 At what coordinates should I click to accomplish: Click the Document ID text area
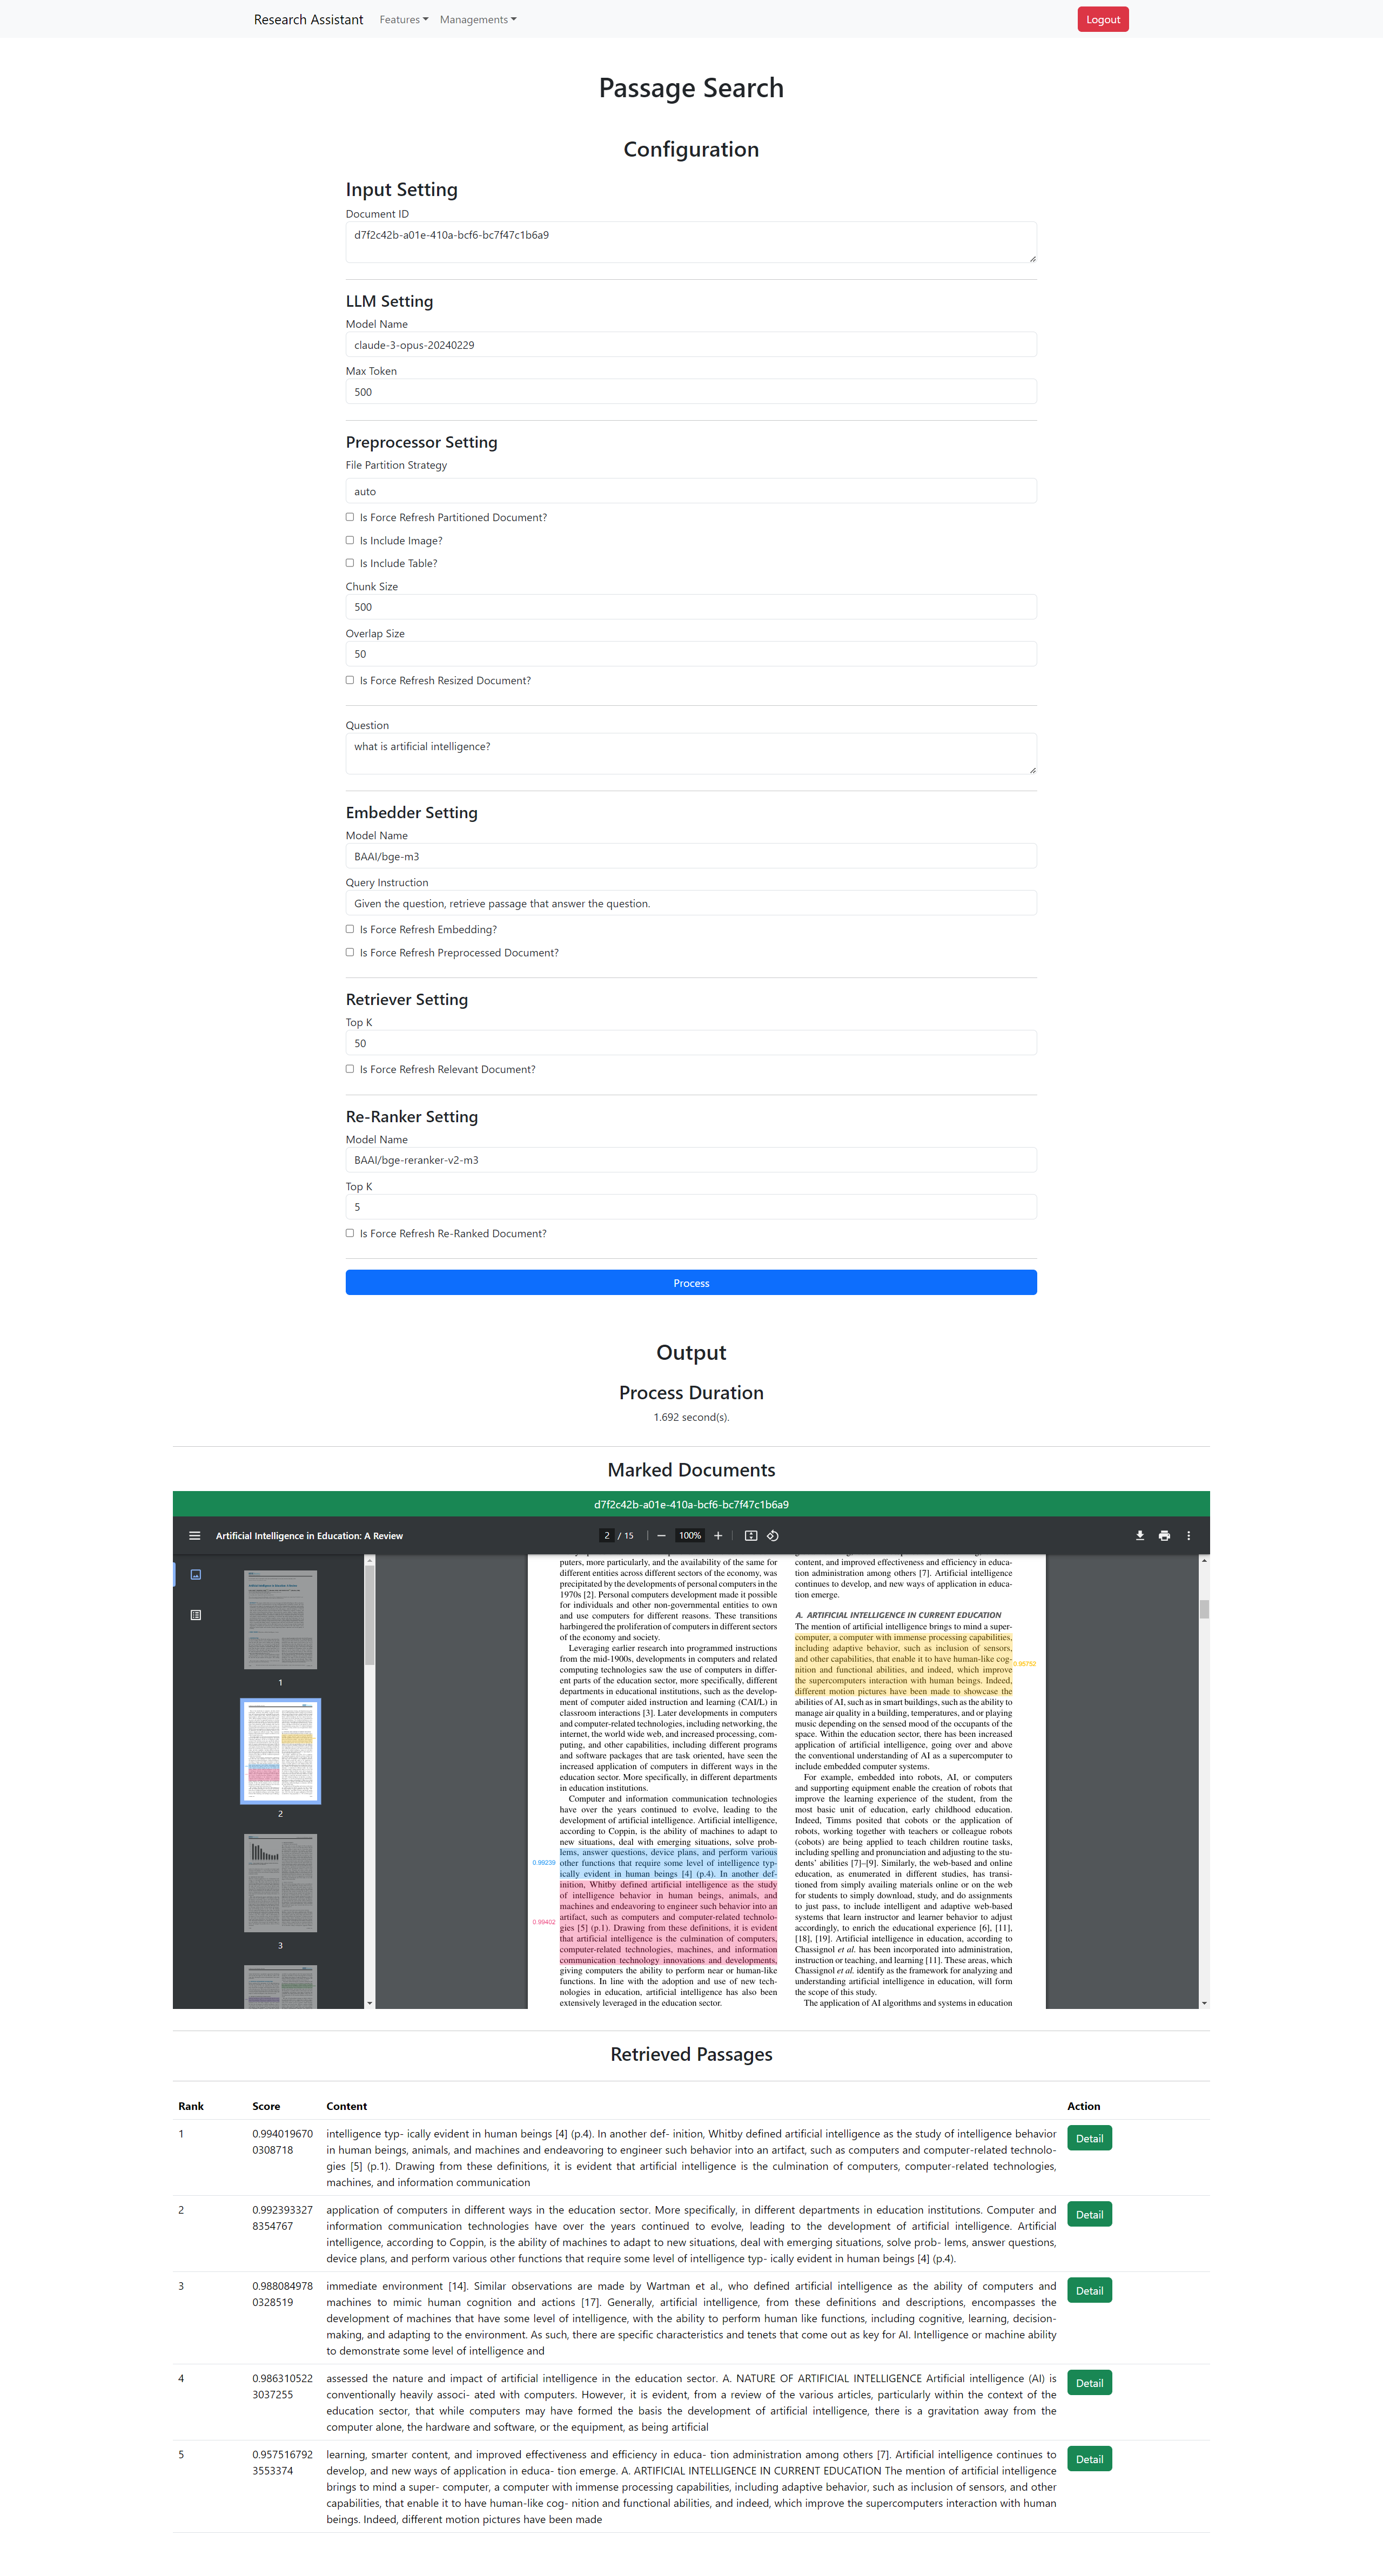[x=691, y=243]
